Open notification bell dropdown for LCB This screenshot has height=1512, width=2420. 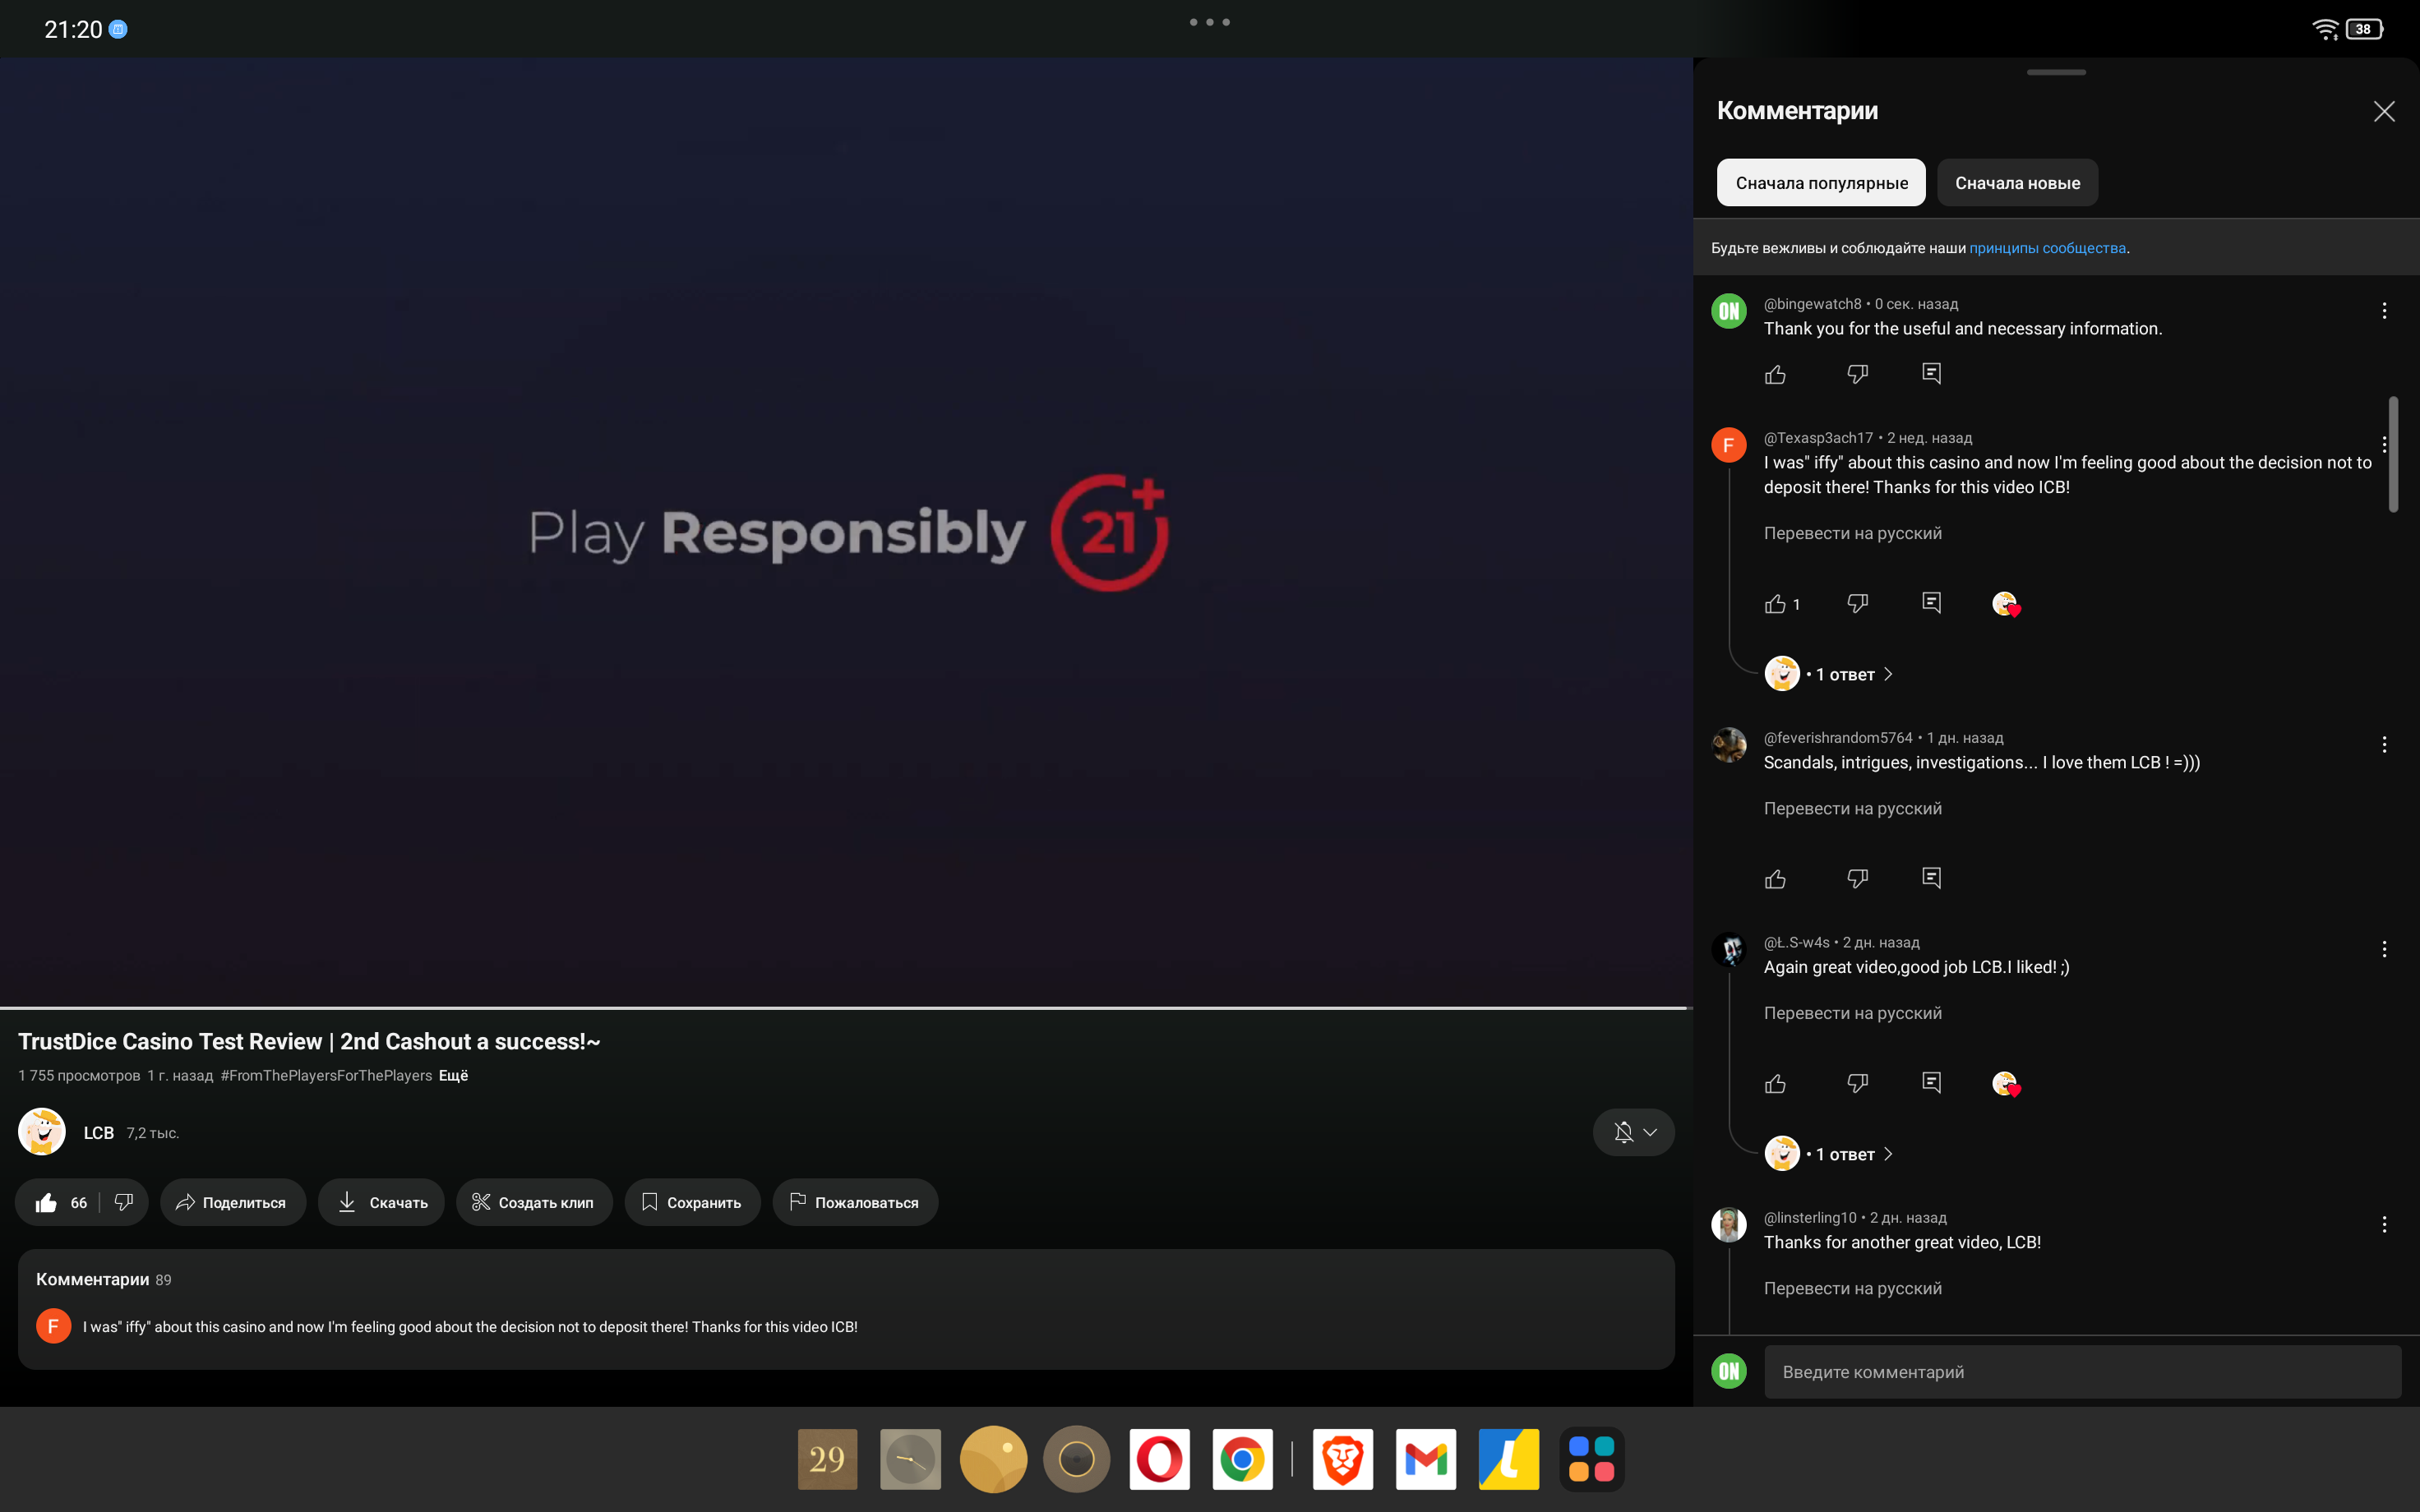coord(1633,1132)
